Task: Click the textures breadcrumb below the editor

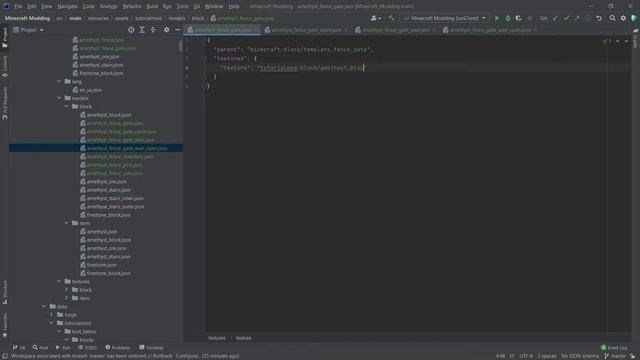Action: [217, 338]
